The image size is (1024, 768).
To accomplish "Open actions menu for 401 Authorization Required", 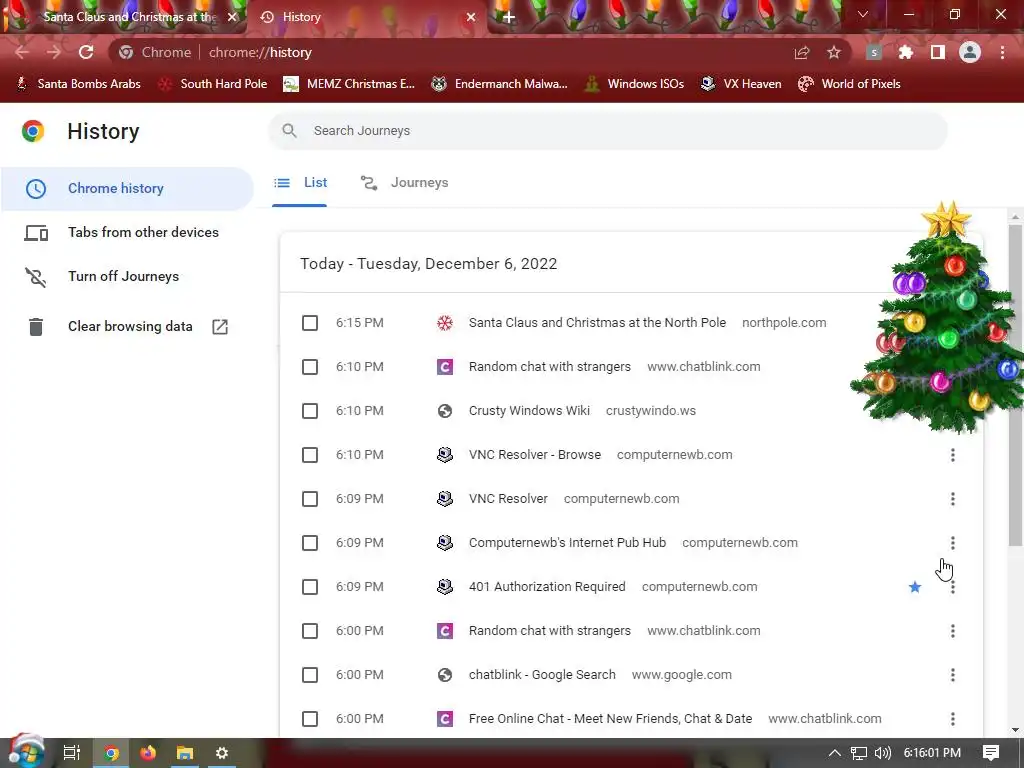I will 953,587.
